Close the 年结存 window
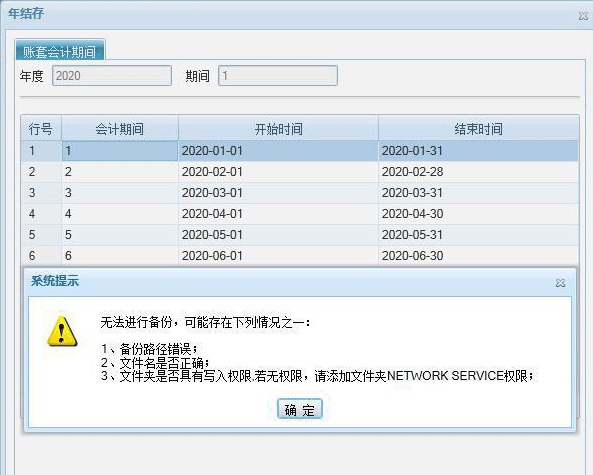Screen dimensions: 593x475 point(584,16)
